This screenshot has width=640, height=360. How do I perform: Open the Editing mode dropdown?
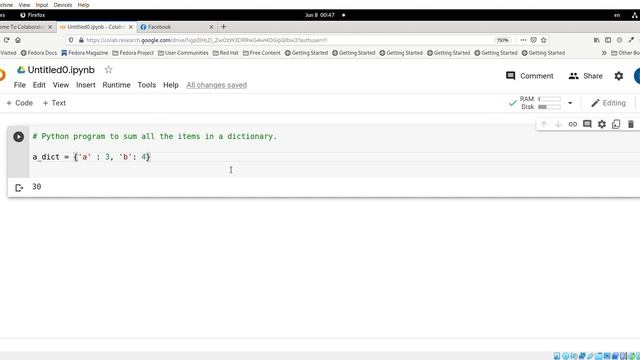click(x=608, y=103)
